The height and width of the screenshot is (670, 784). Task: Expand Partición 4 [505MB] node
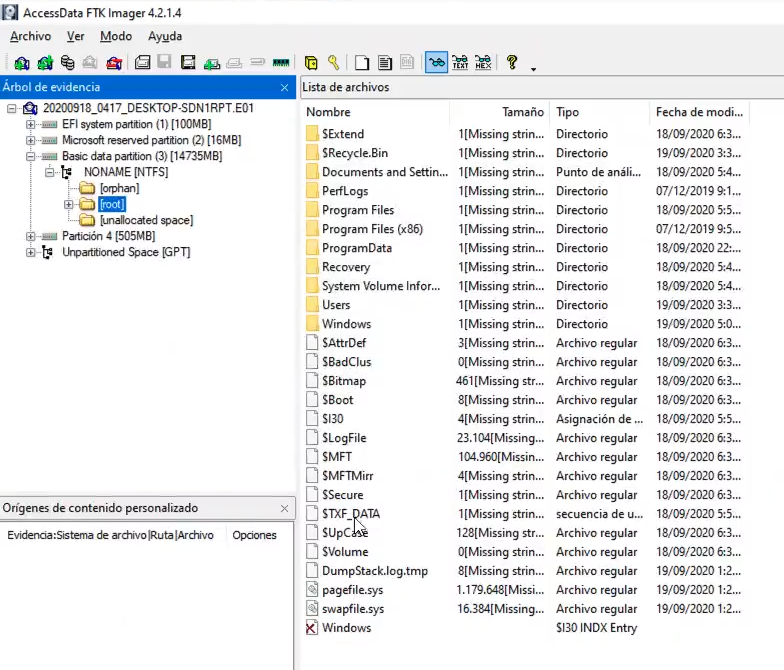(x=30, y=236)
